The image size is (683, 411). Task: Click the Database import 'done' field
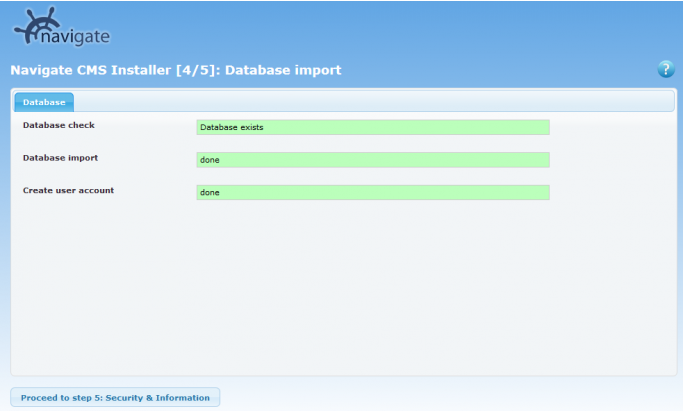[x=373, y=160]
